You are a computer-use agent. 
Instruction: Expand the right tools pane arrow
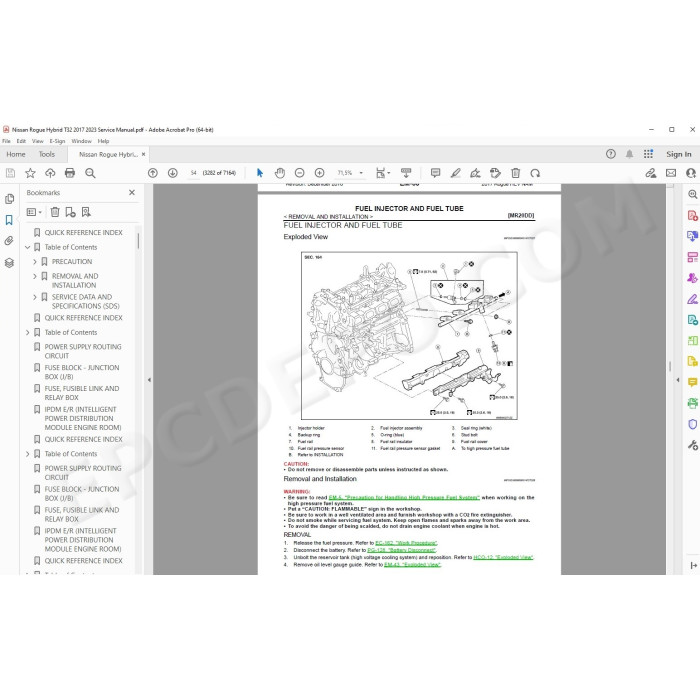[x=678, y=380]
